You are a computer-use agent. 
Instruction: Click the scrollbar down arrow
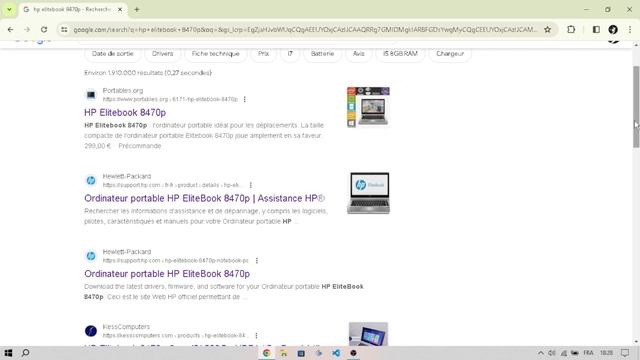coord(636,342)
